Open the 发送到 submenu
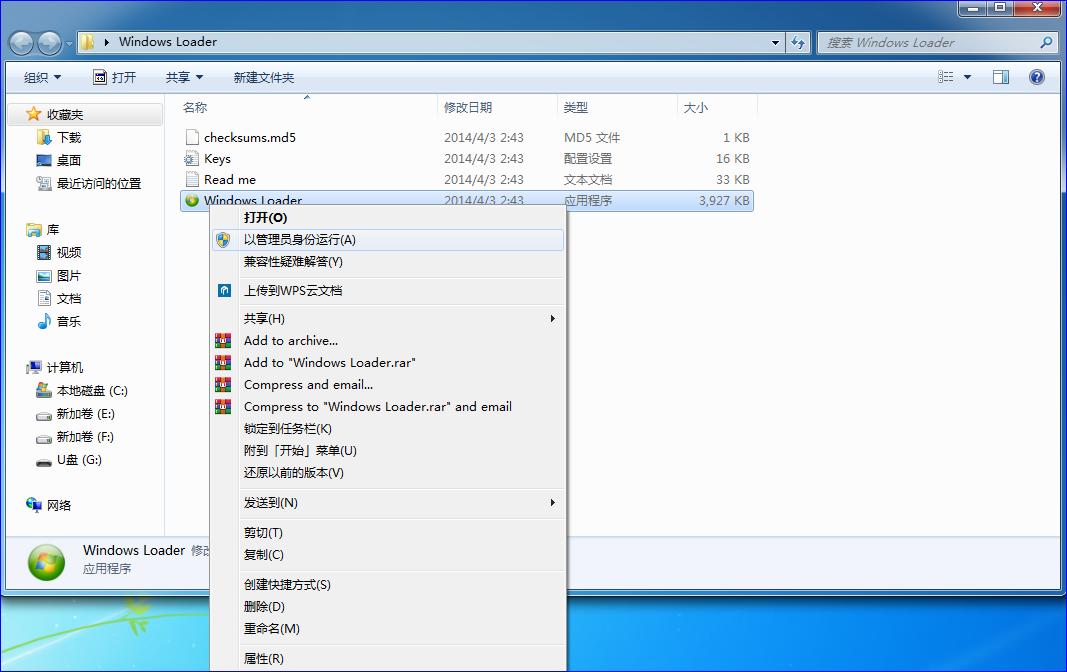 270,502
